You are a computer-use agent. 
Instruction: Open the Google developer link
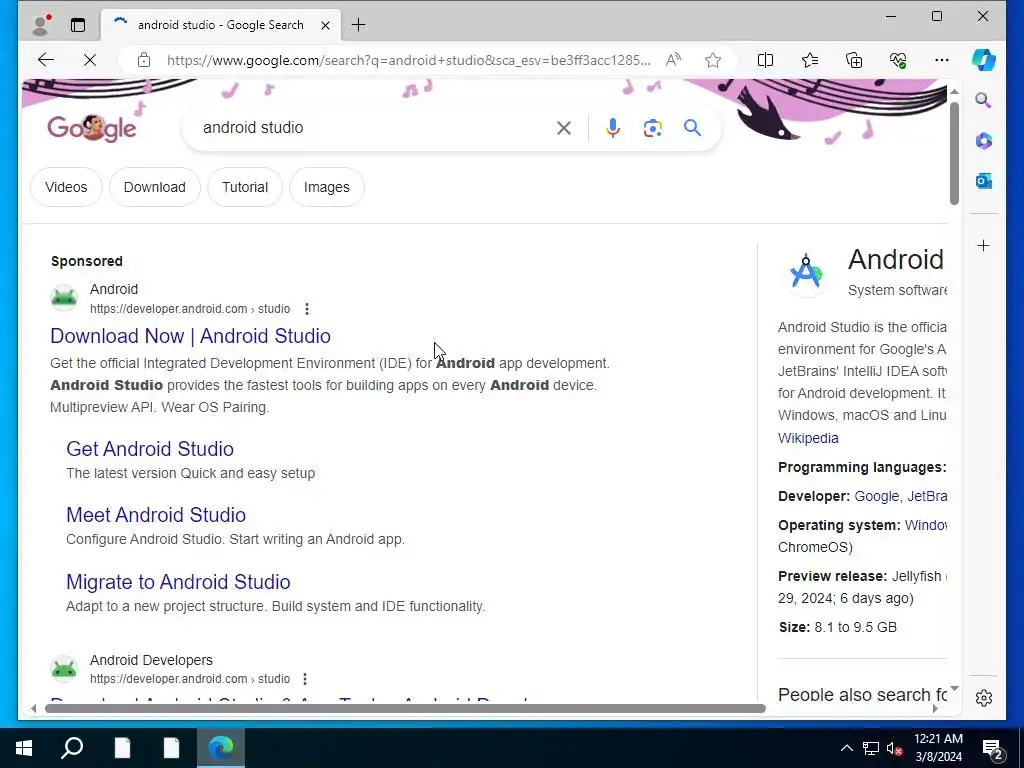[x=876, y=496]
